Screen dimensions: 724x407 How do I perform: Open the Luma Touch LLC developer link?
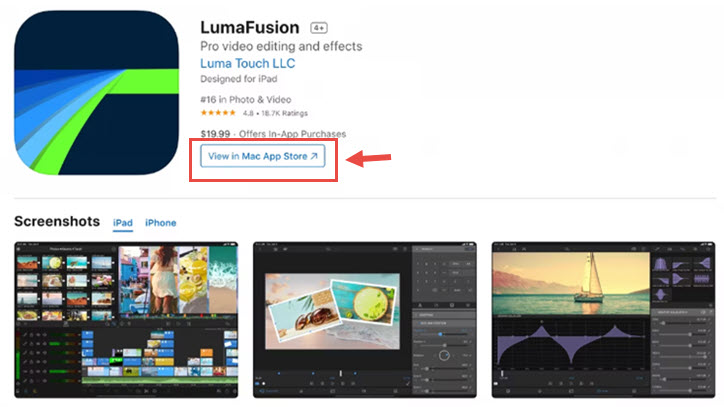pyautogui.click(x=247, y=63)
